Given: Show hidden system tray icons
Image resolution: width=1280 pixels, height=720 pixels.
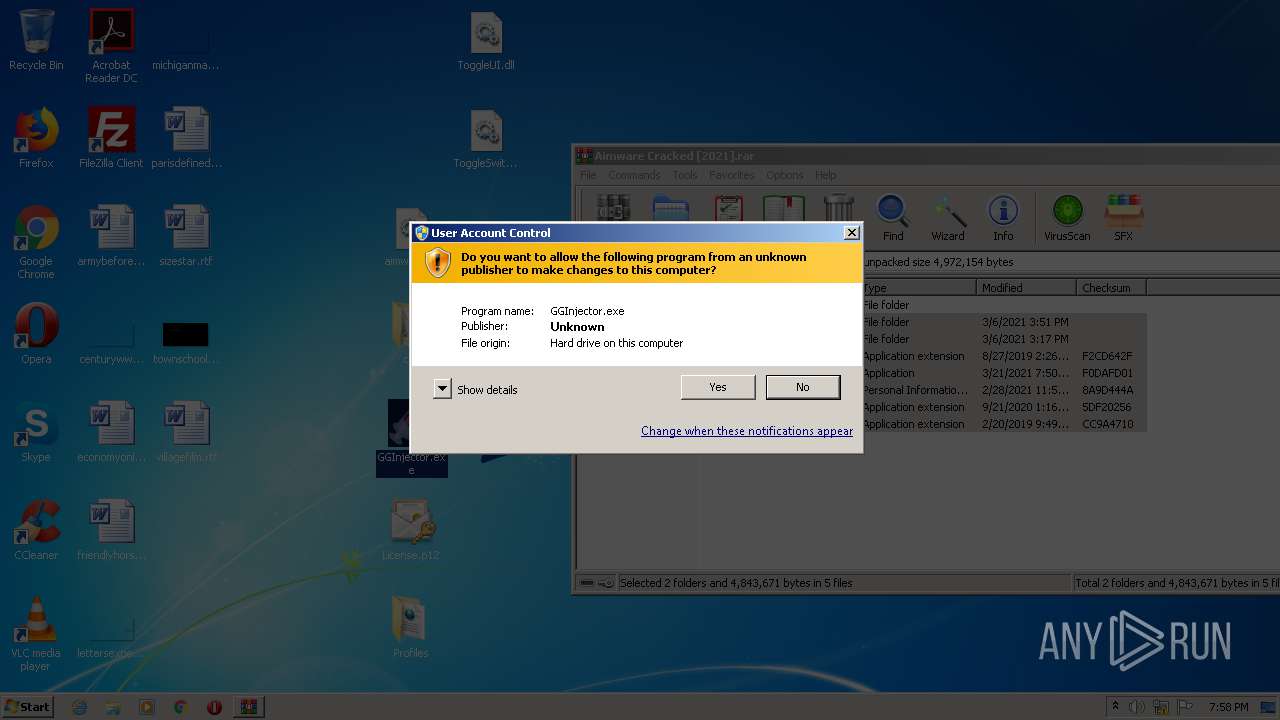Looking at the screenshot, I should click(x=1115, y=707).
